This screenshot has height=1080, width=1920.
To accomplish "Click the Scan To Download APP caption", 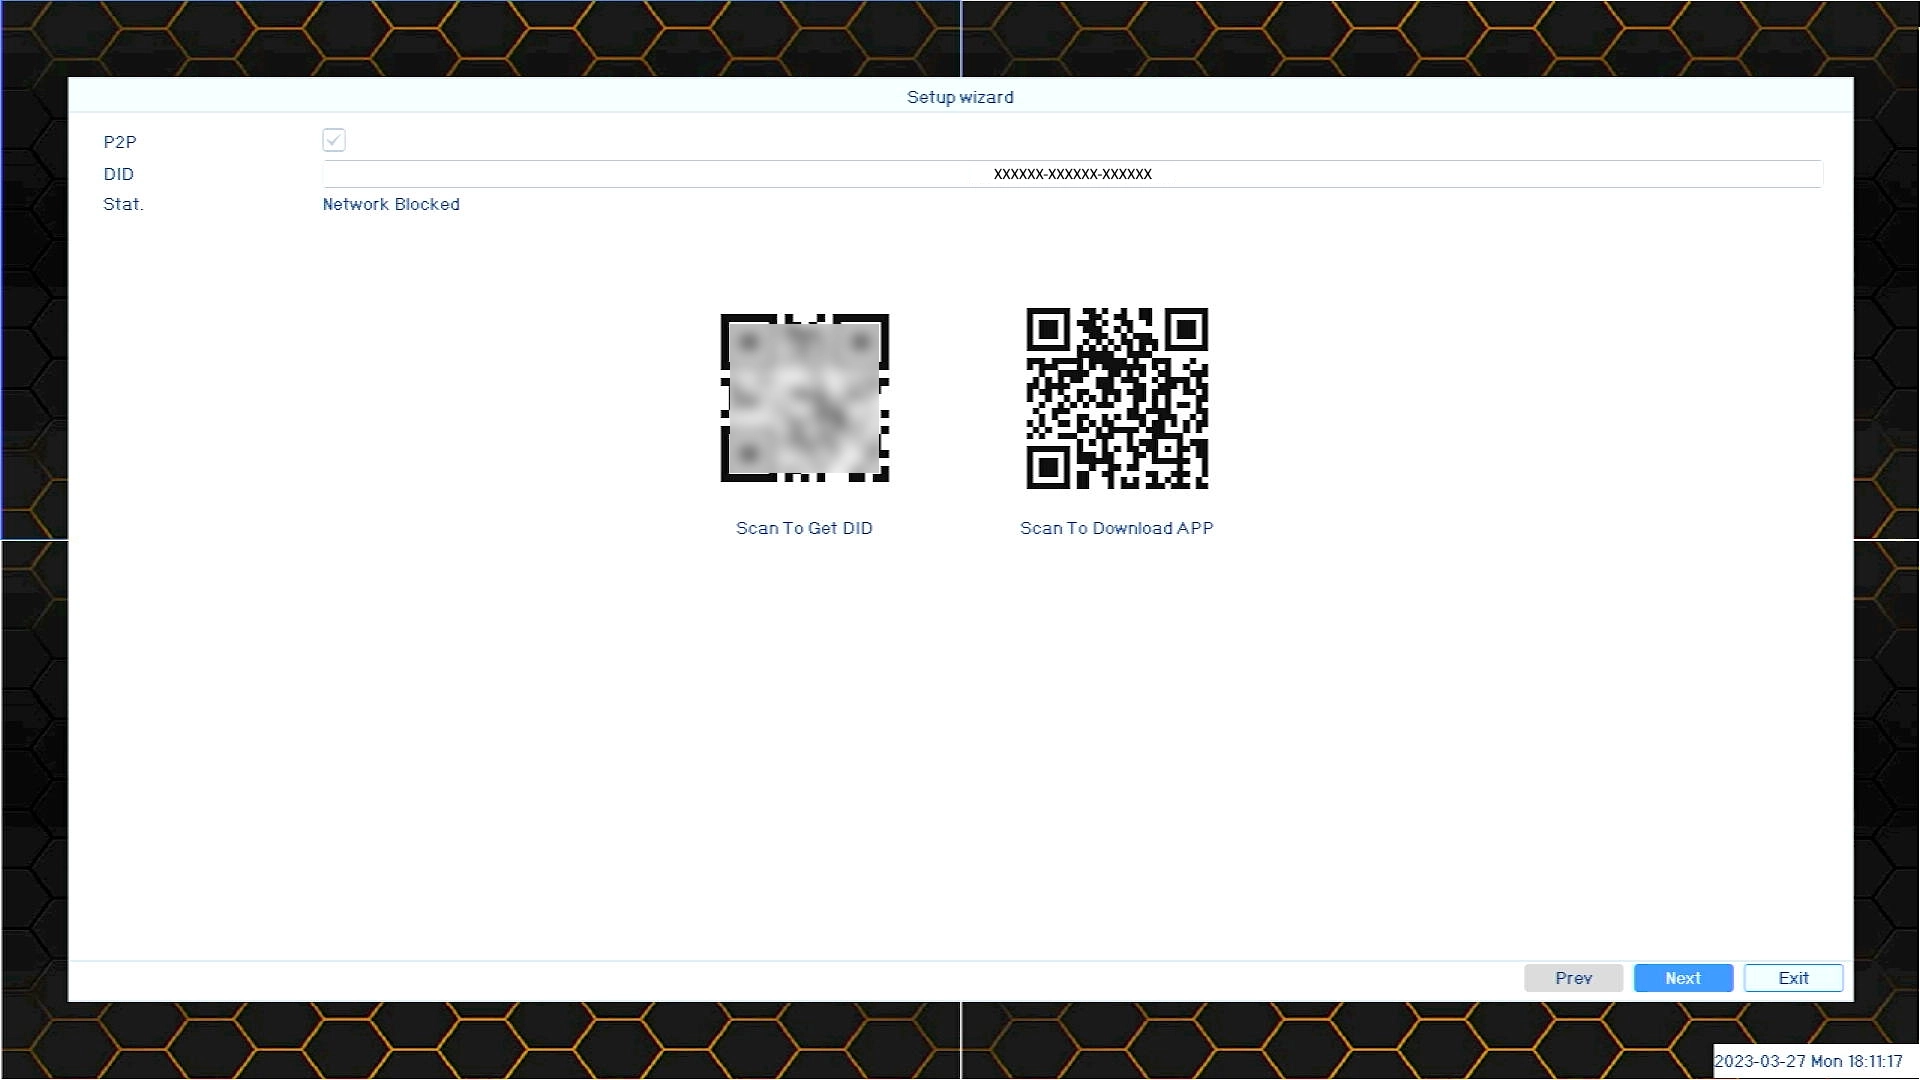I will tap(1116, 528).
